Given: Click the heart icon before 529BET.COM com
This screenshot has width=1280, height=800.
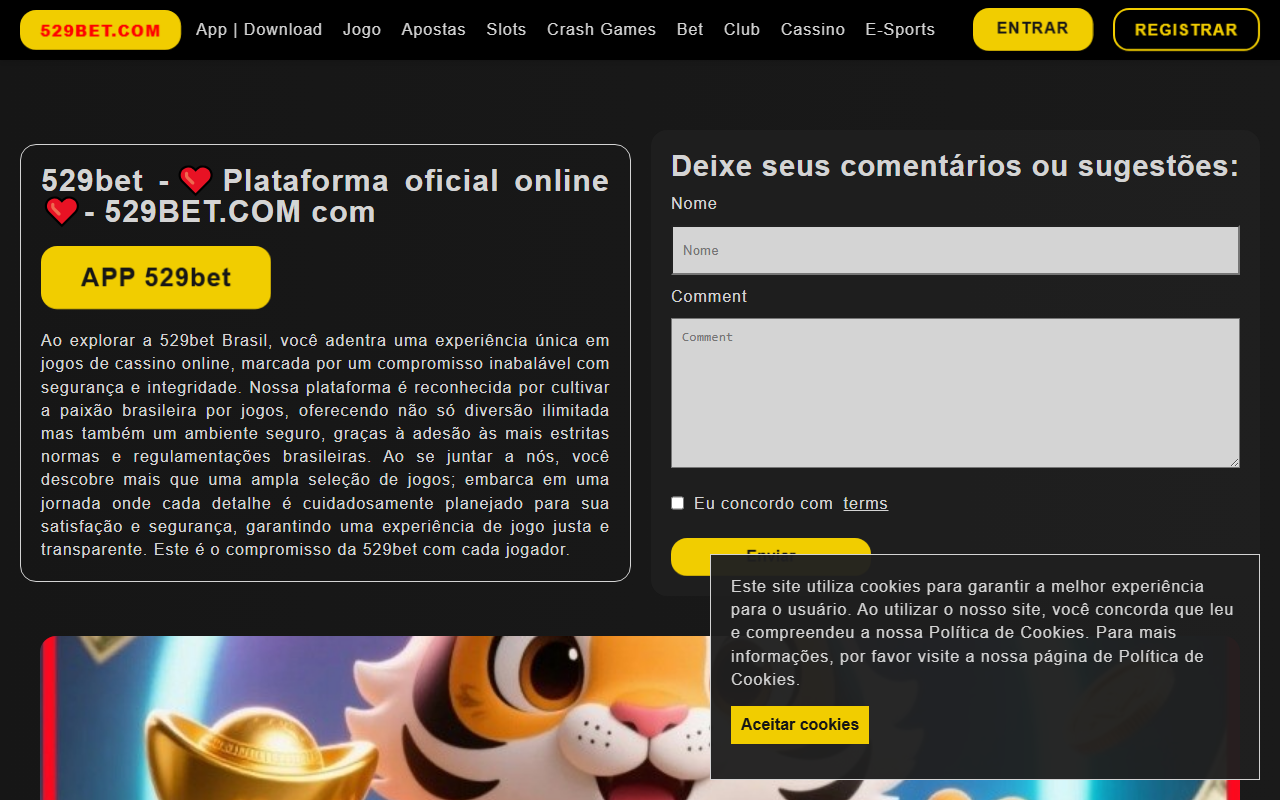Looking at the screenshot, I should click(62, 211).
